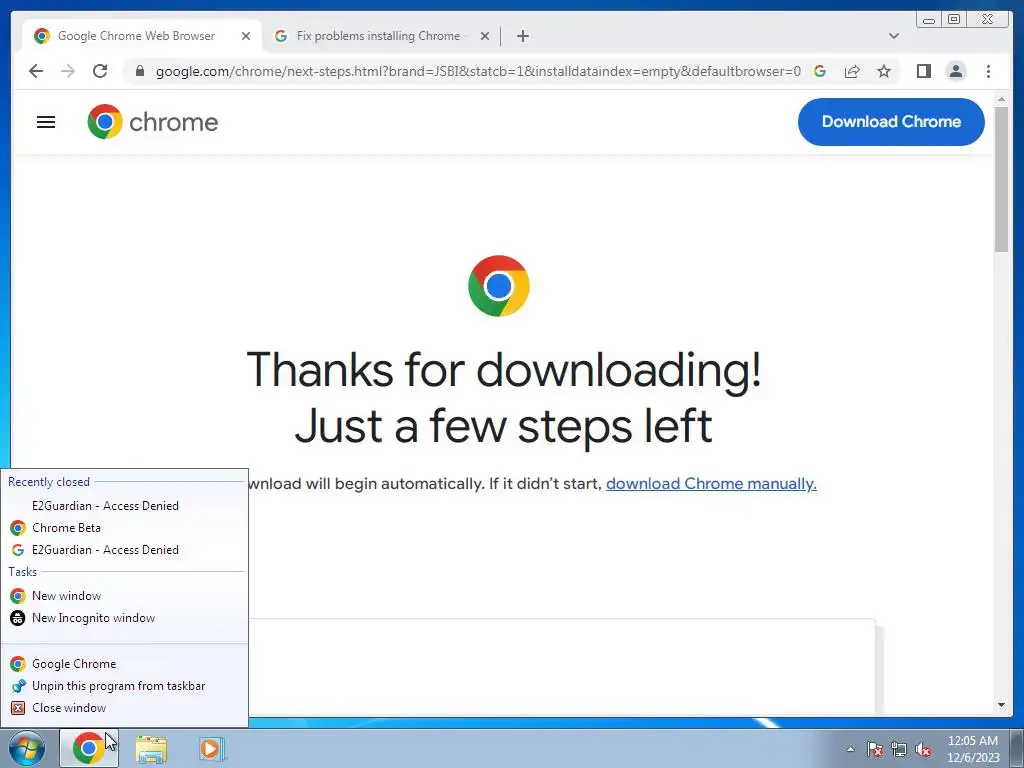The image size is (1024, 768).
Task: Open the browser side panel
Action: pyautogui.click(x=923, y=71)
